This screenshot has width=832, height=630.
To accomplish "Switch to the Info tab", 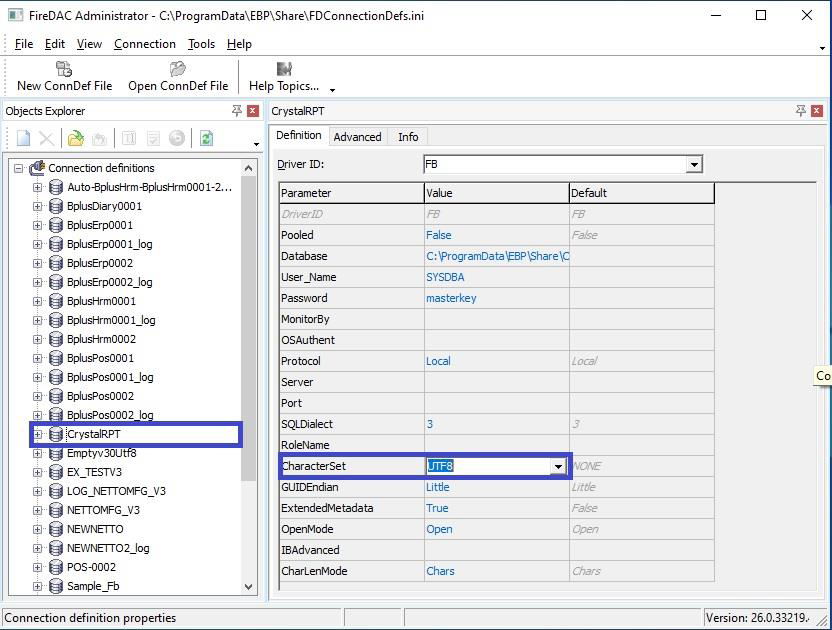I will tap(408, 137).
